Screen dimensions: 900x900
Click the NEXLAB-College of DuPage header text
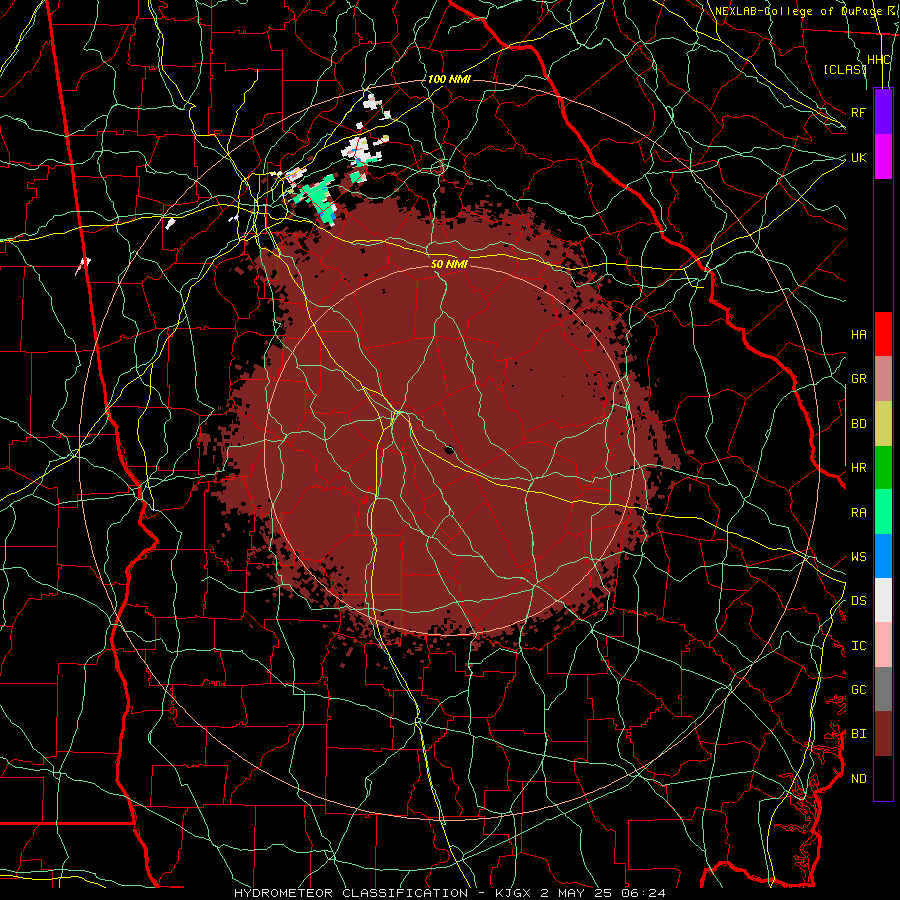point(798,11)
